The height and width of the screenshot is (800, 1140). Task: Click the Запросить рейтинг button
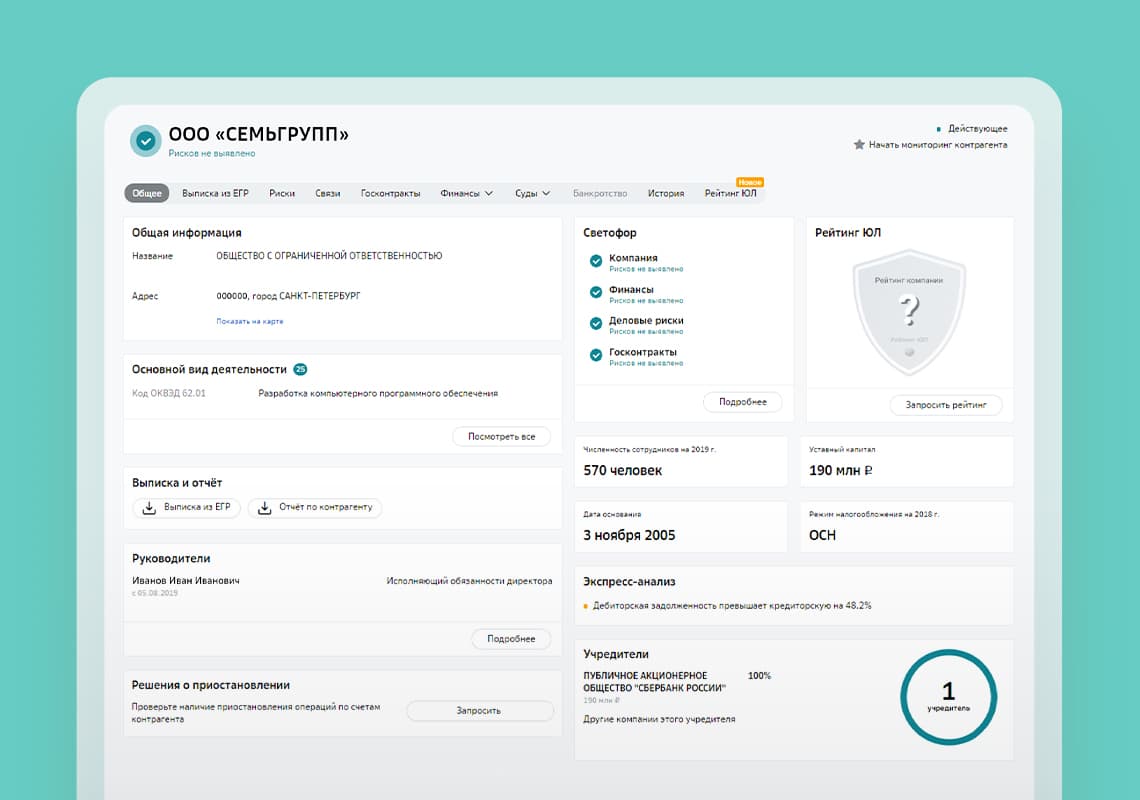(946, 405)
